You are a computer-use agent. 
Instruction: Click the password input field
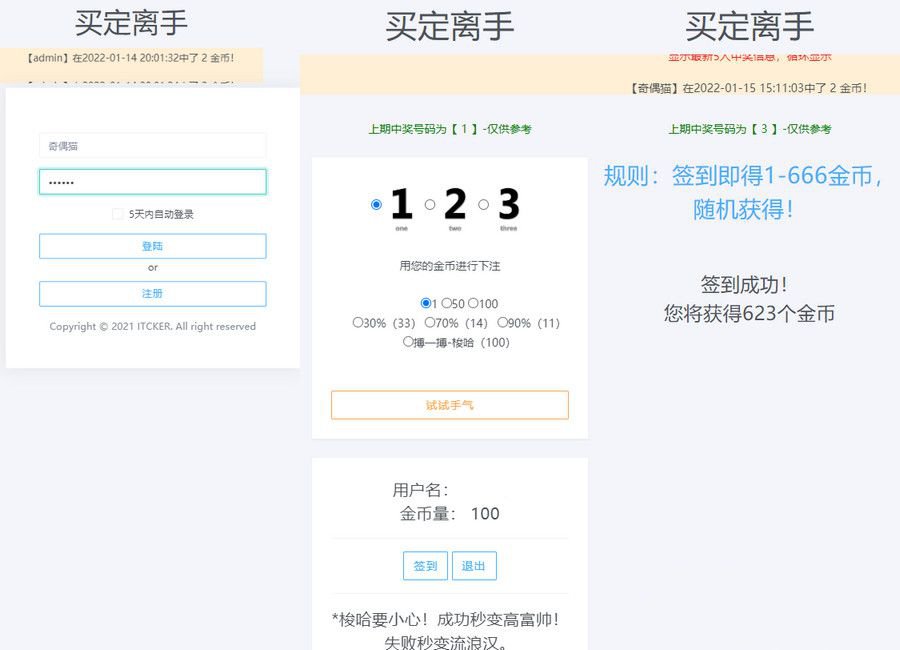(152, 181)
